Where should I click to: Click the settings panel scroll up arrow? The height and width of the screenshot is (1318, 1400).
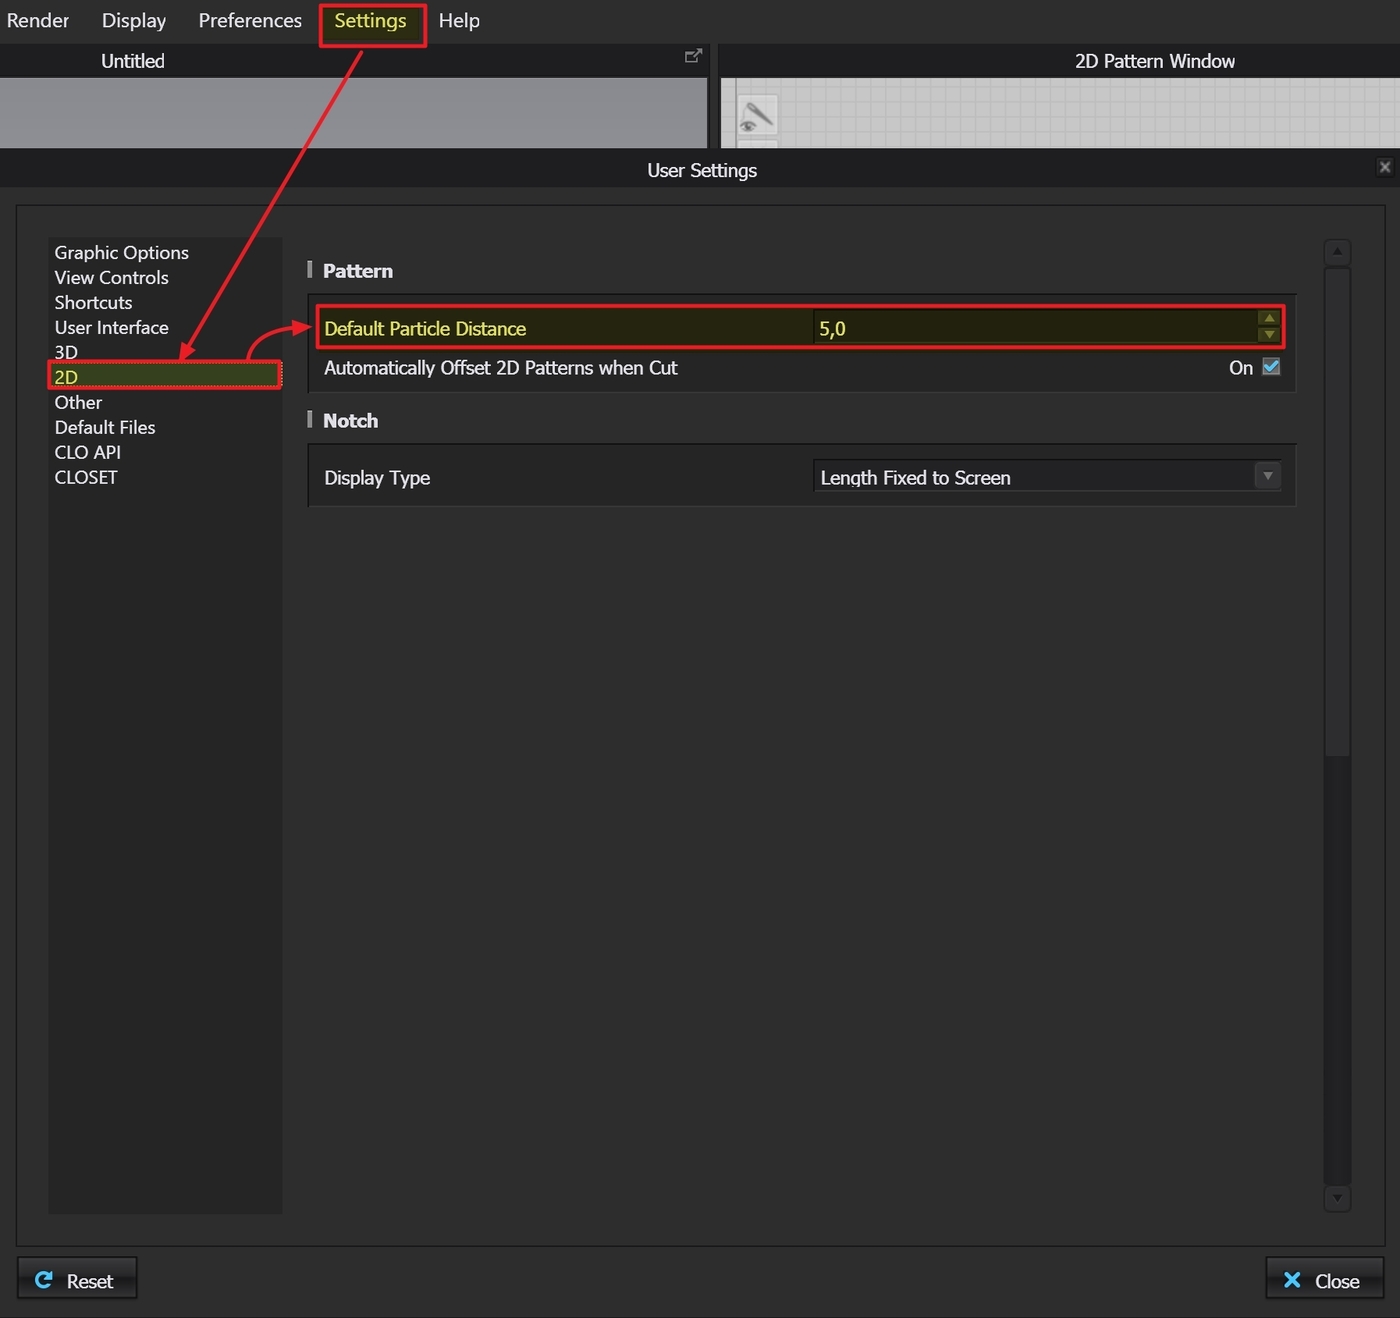pos(1337,252)
